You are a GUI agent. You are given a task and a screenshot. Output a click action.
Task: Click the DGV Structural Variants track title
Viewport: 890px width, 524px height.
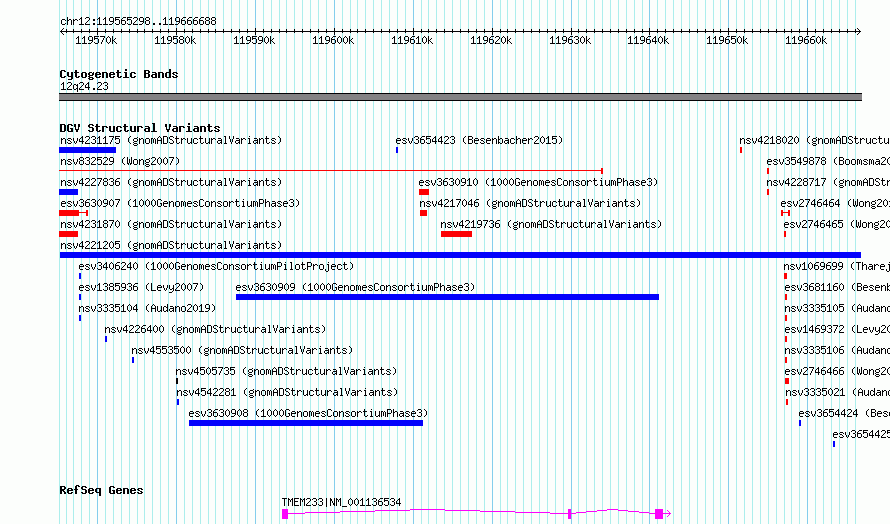pyautogui.click(x=140, y=128)
